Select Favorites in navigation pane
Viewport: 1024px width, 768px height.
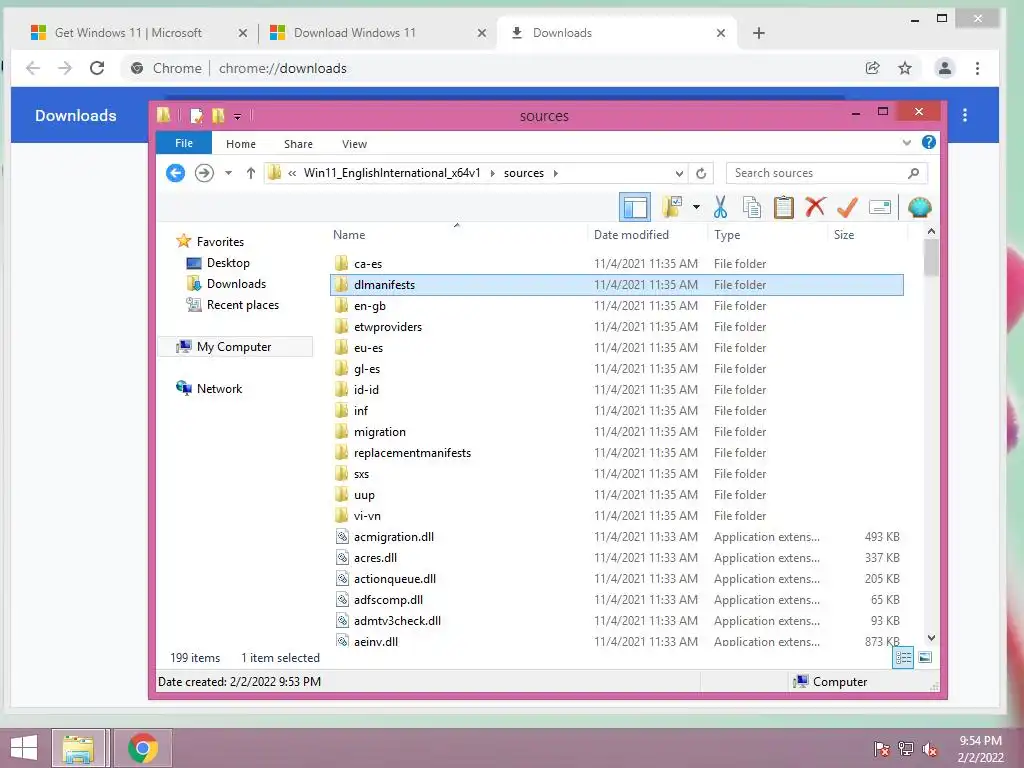tap(220, 242)
